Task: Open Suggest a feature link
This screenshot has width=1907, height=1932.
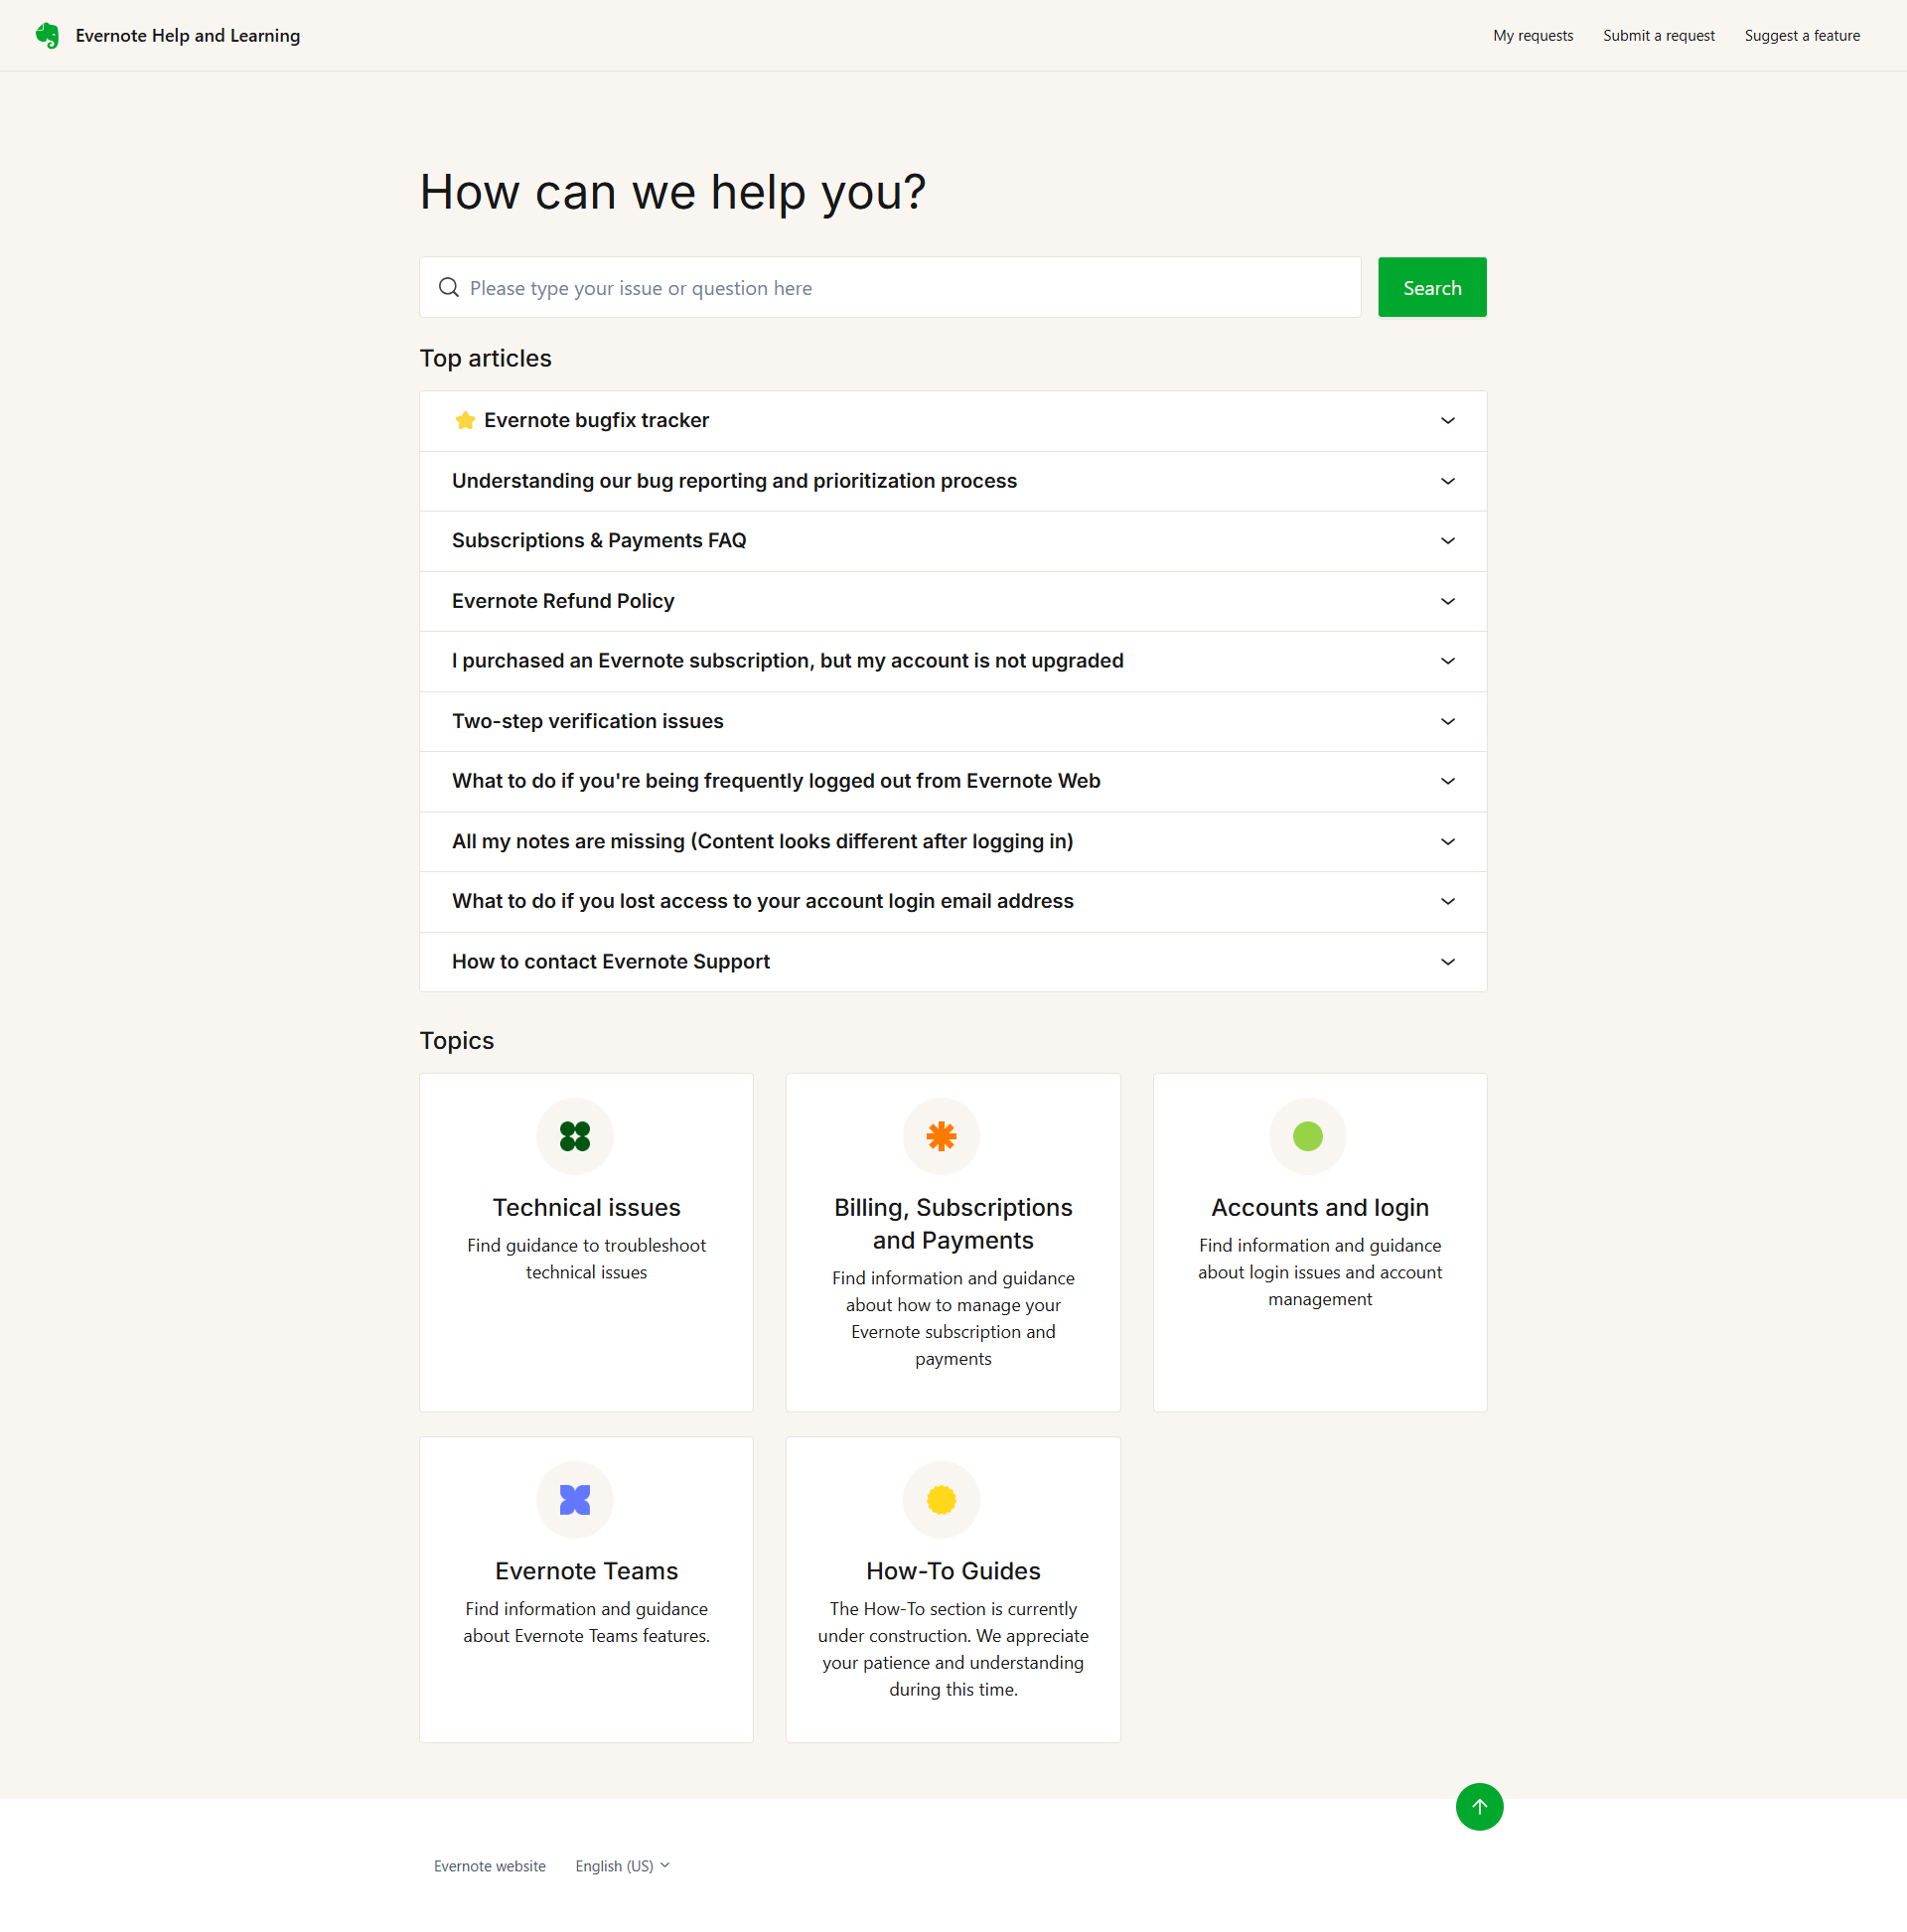Action: [1802, 35]
